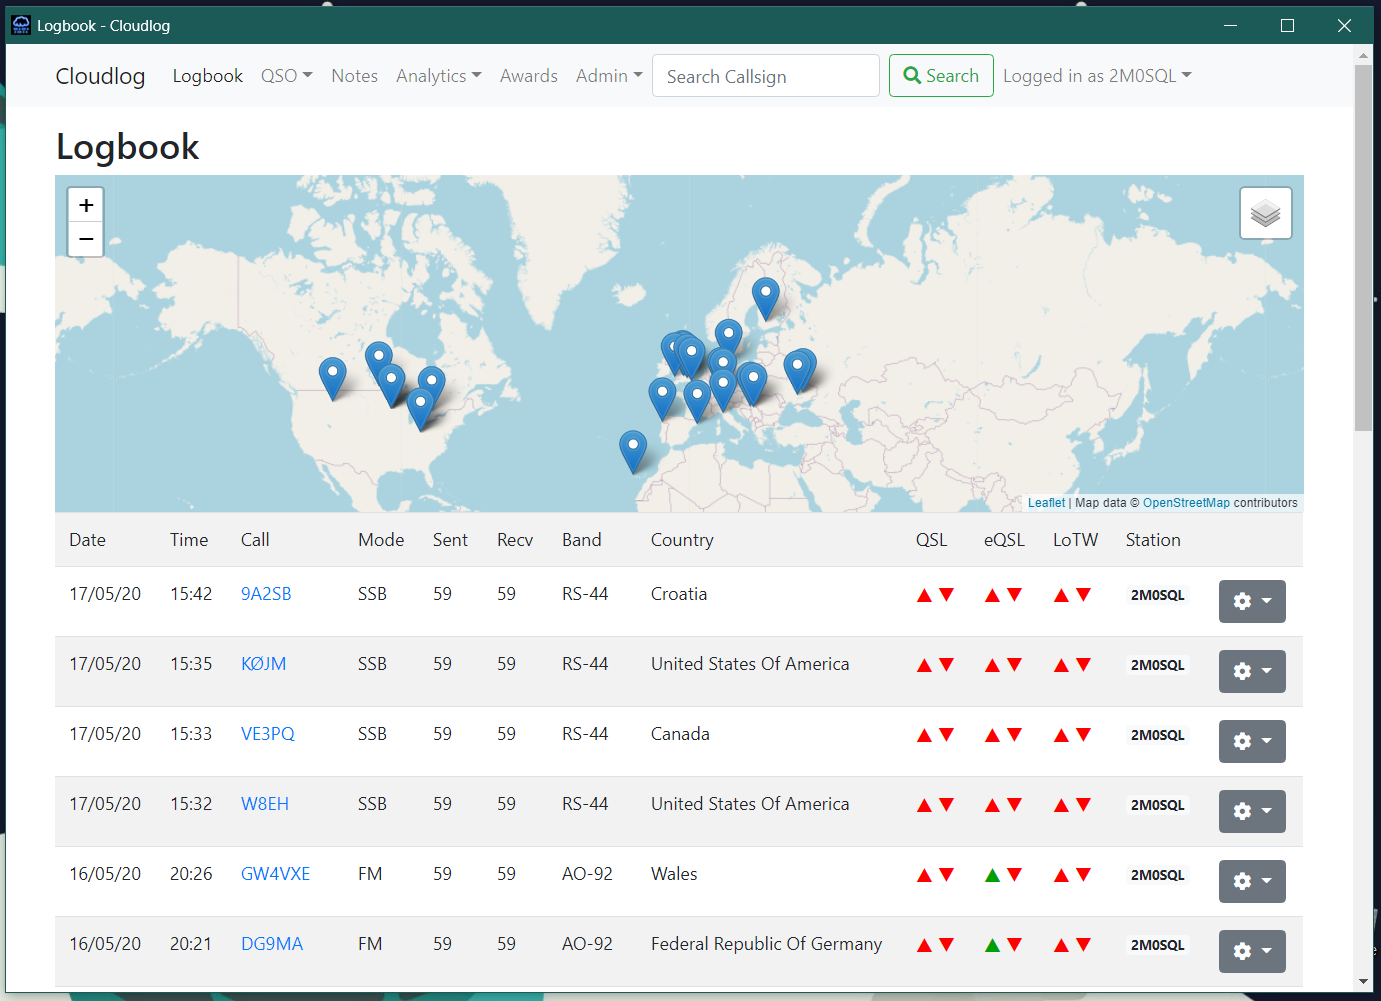Click LoTW up arrow in GW4VXE row
The height and width of the screenshot is (1001, 1381).
pyautogui.click(x=1061, y=875)
